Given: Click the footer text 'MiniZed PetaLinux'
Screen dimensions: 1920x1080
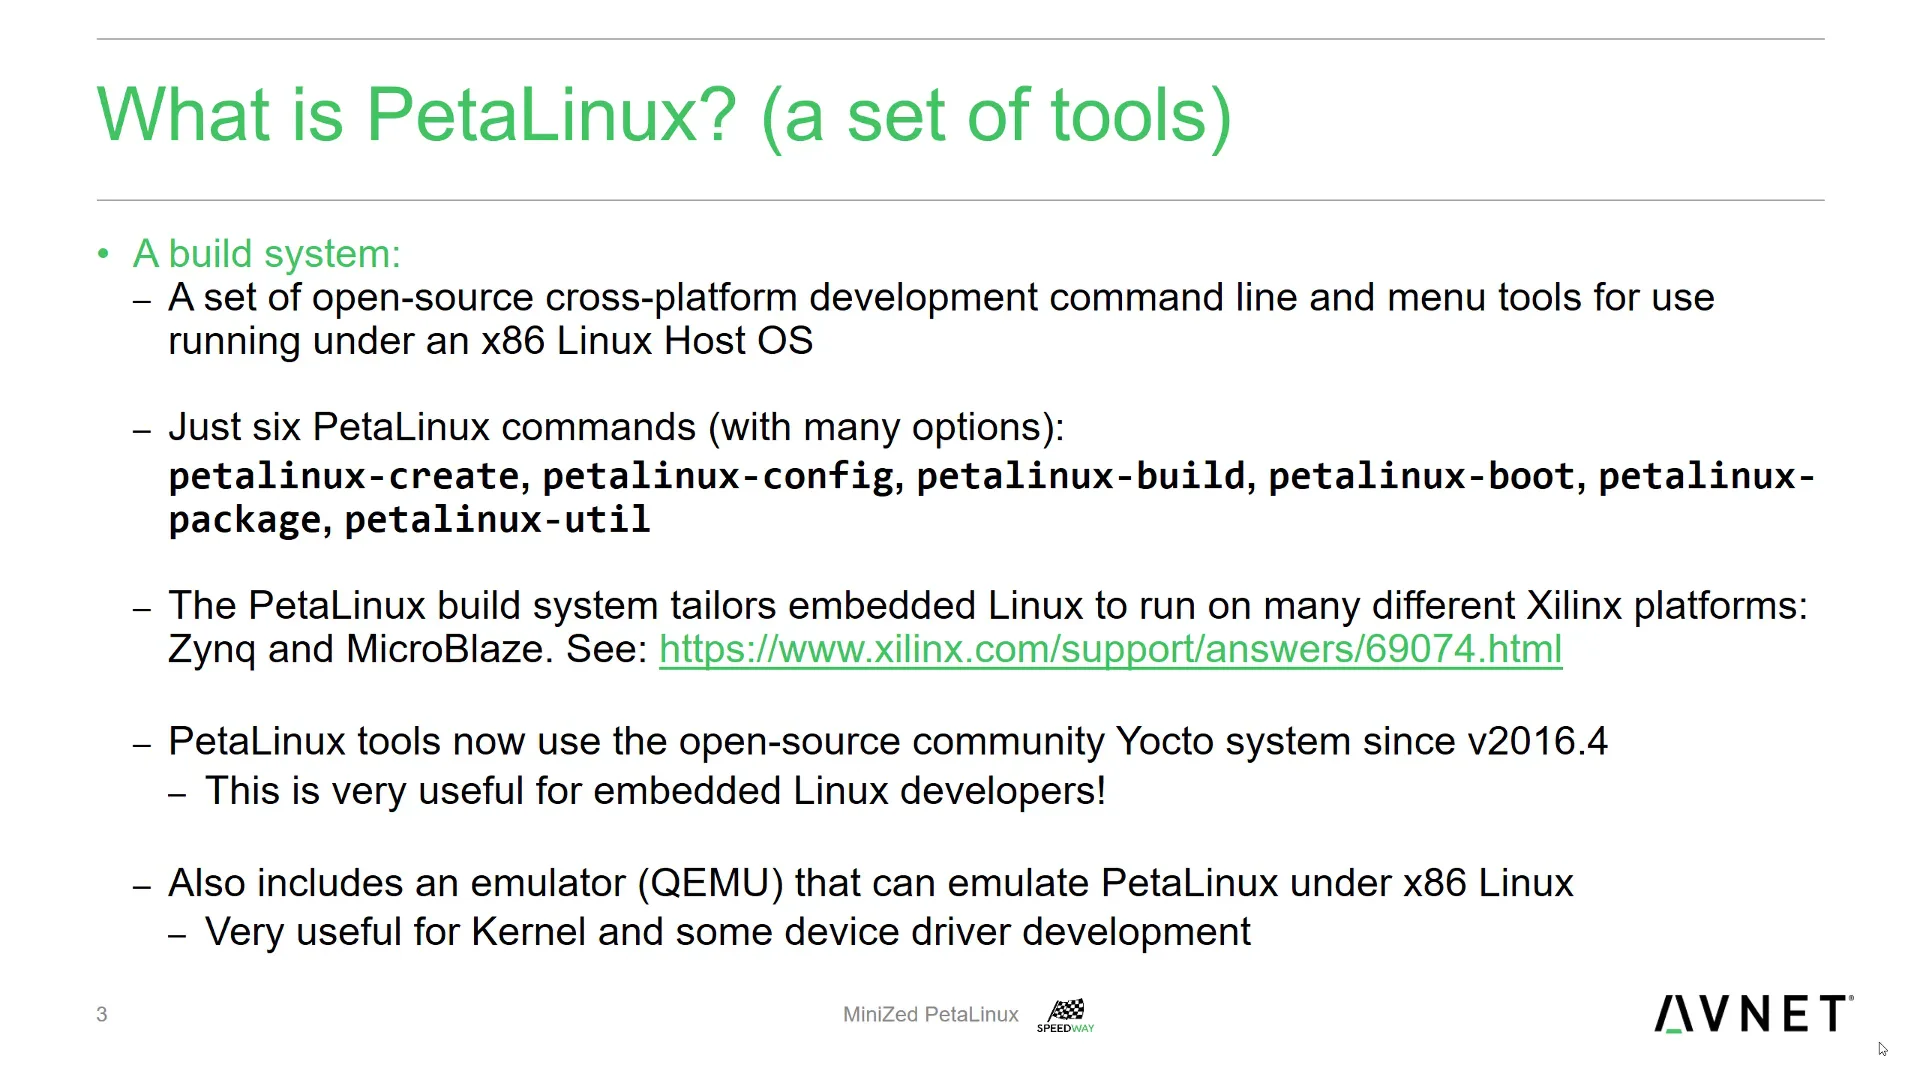Looking at the screenshot, I should click(930, 1014).
